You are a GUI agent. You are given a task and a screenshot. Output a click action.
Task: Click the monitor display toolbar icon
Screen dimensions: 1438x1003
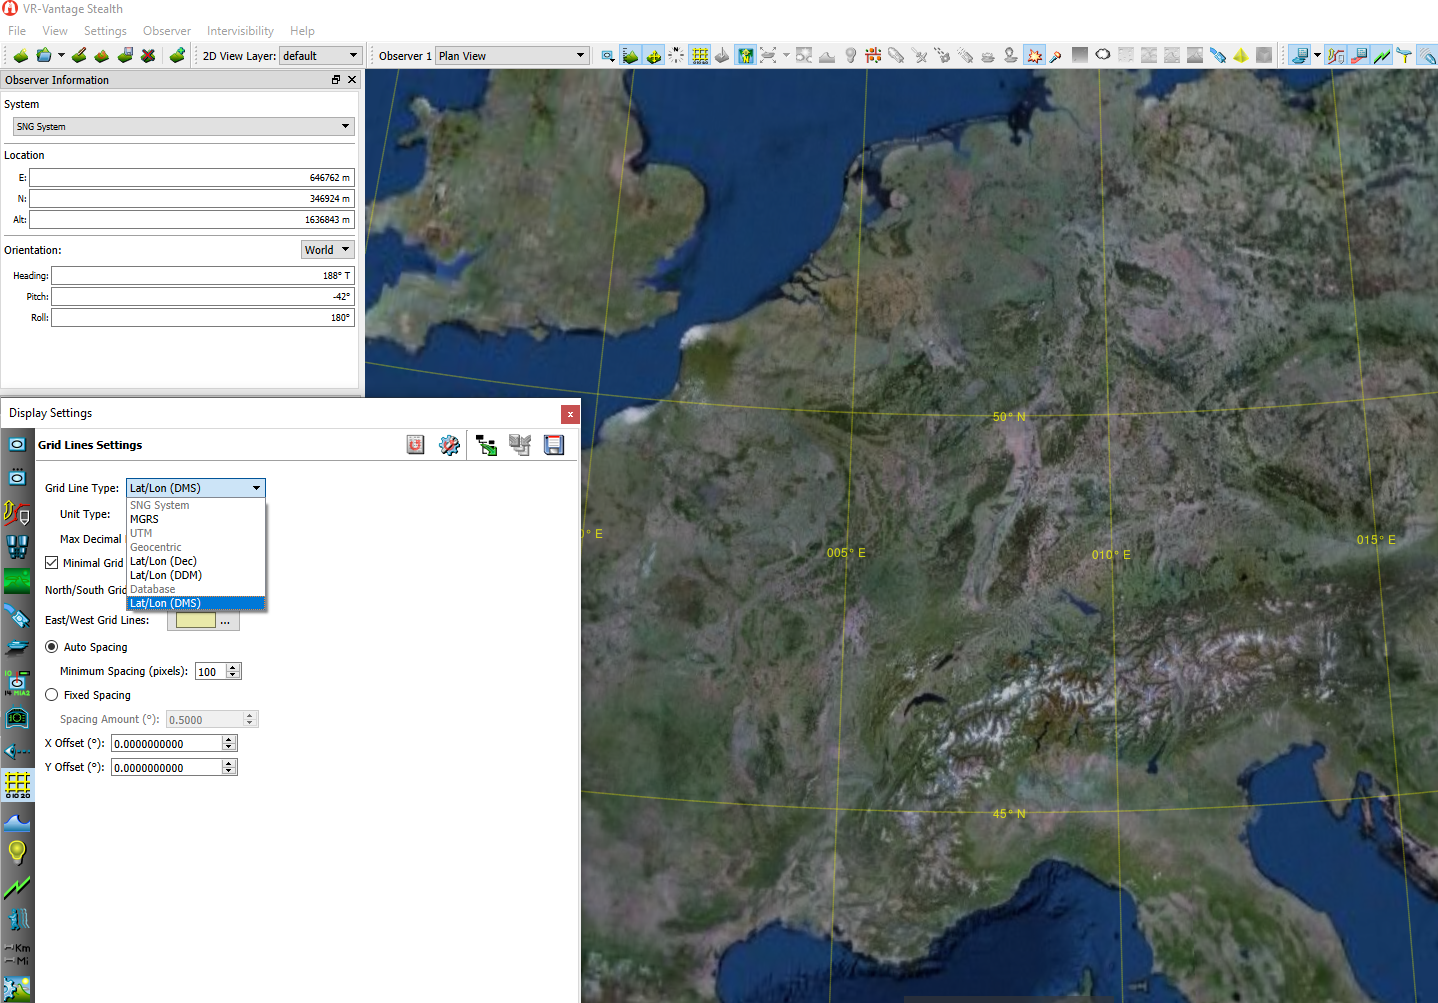click(x=1299, y=56)
